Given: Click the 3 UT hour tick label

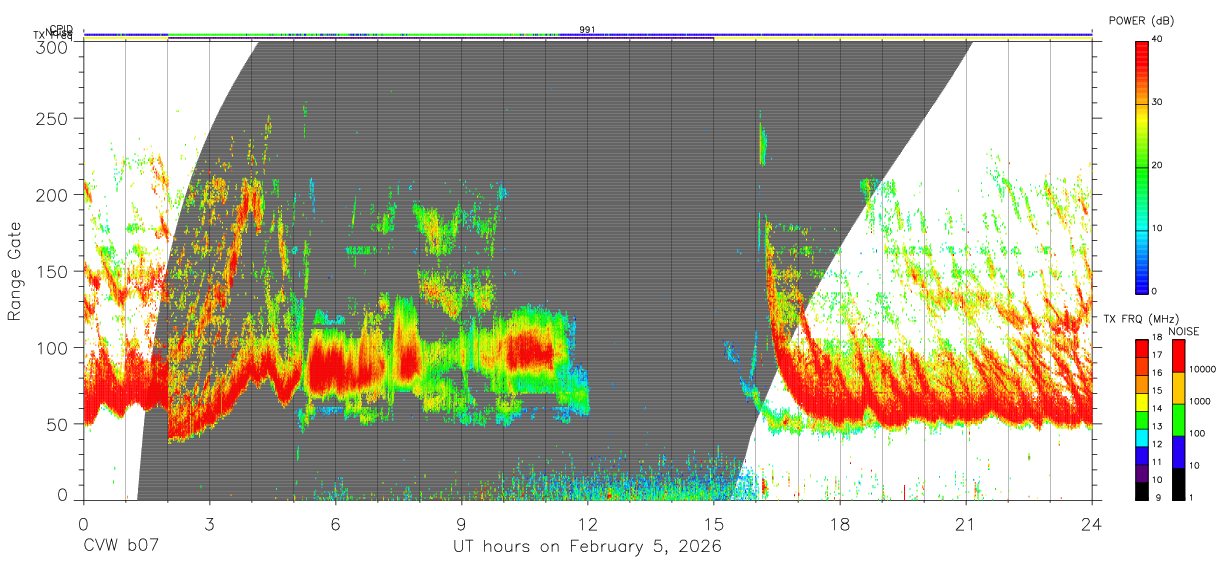Looking at the screenshot, I should point(209,522).
